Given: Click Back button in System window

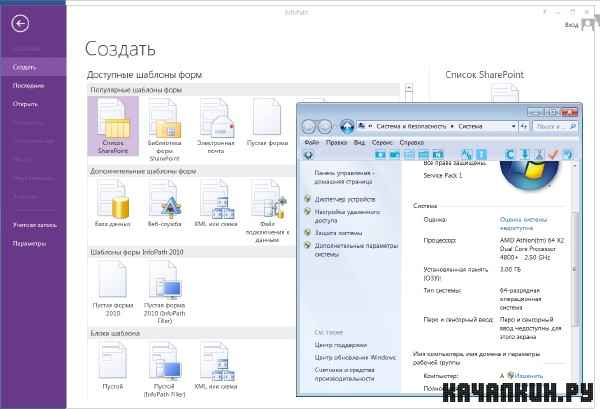Looking at the screenshot, I should coord(309,126).
